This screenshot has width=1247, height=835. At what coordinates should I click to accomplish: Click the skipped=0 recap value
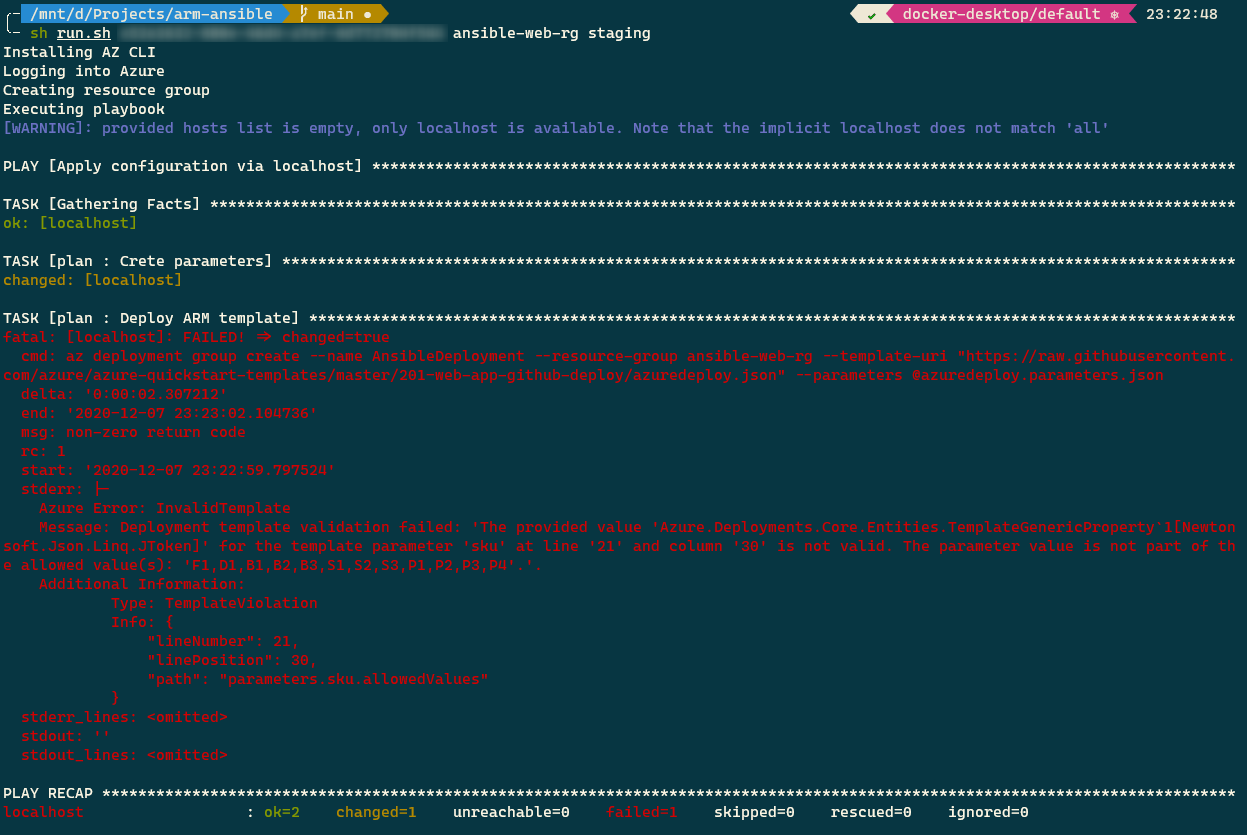coord(754,812)
